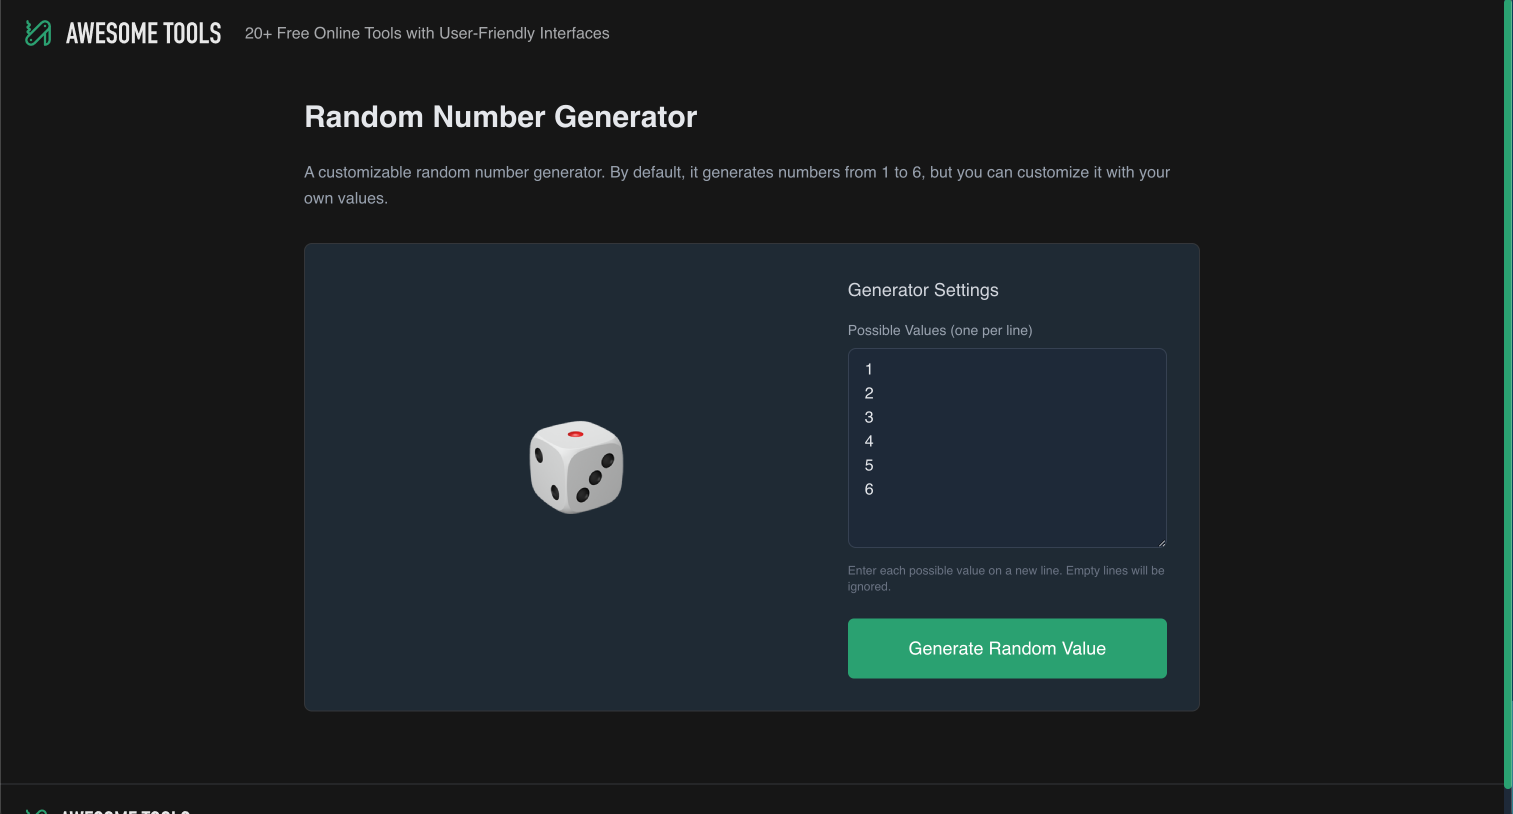
Task: Click the Possible Values (one per line) label
Action: tap(940, 330)
